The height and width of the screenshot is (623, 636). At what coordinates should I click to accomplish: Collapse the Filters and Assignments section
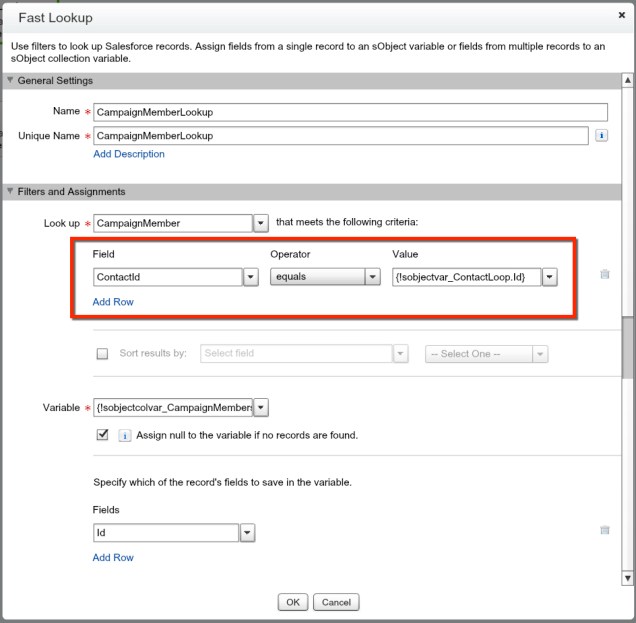(x=11, y=192)
